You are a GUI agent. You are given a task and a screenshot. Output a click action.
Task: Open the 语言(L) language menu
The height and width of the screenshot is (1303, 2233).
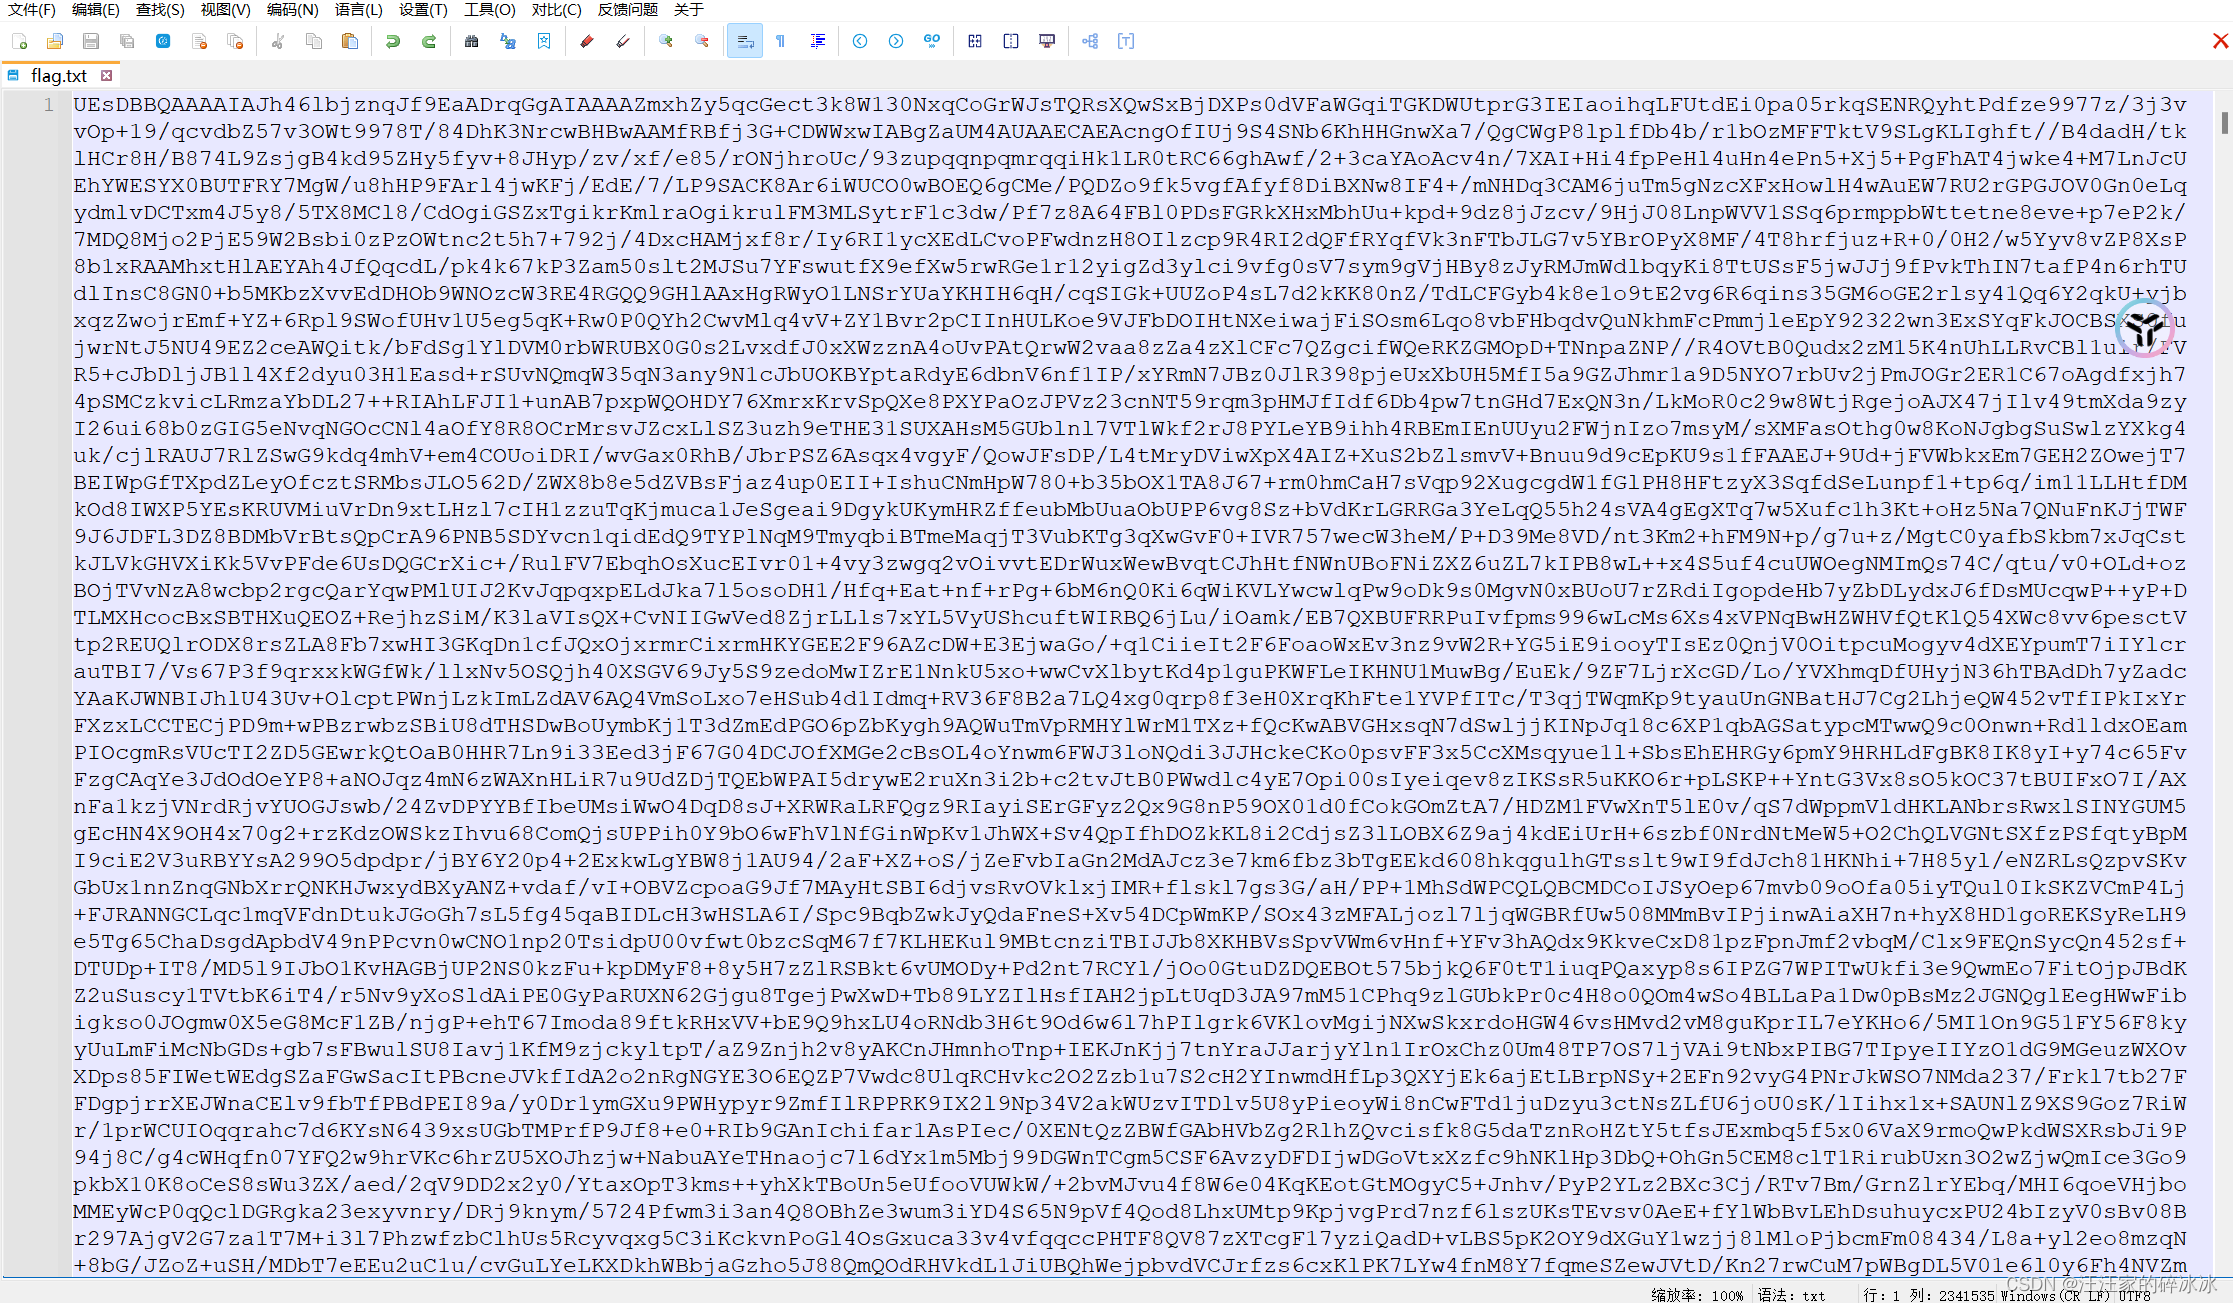tap(358, 10)
